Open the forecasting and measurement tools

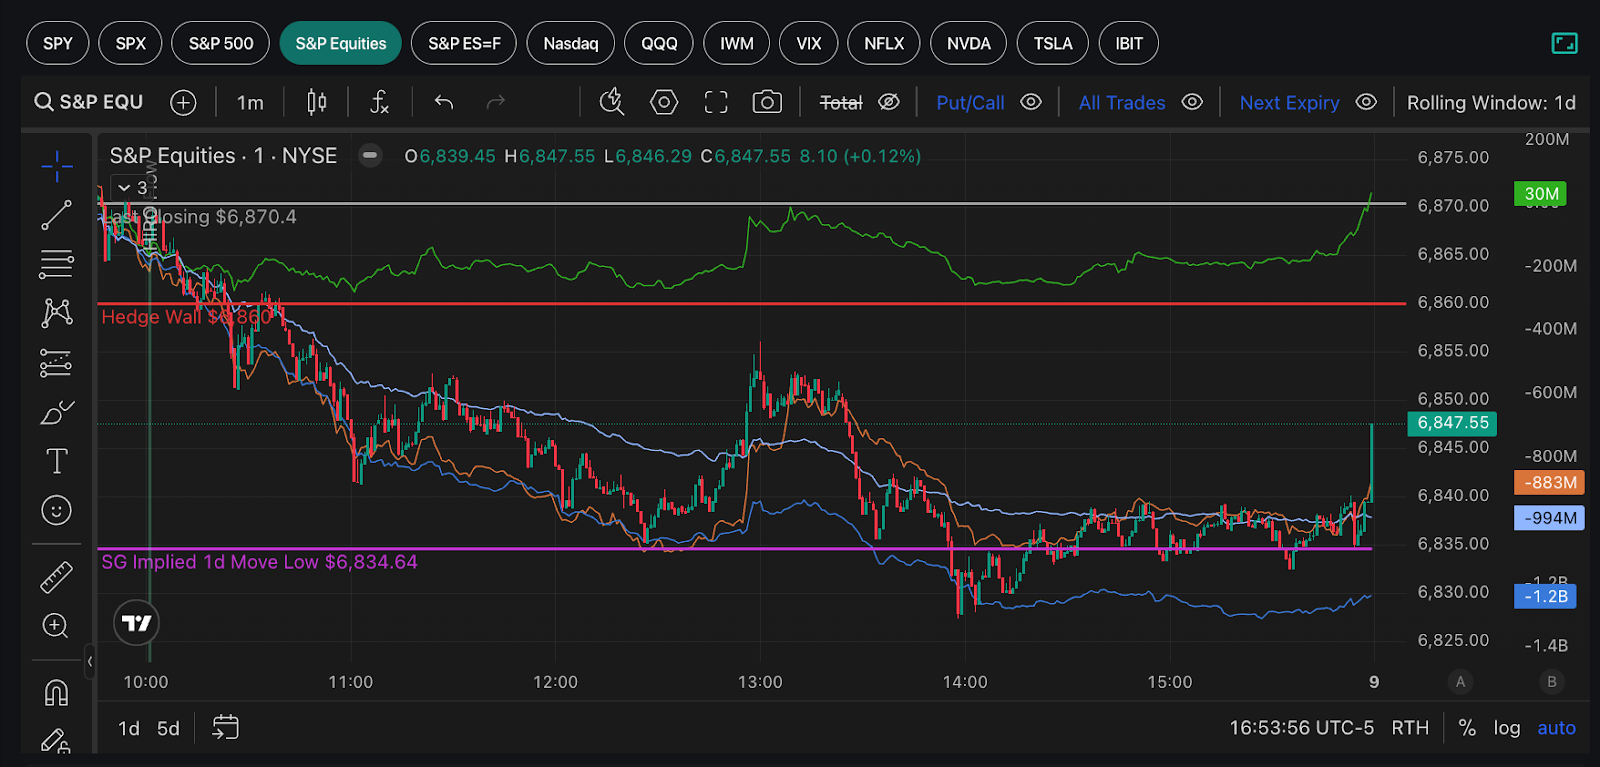57,362
